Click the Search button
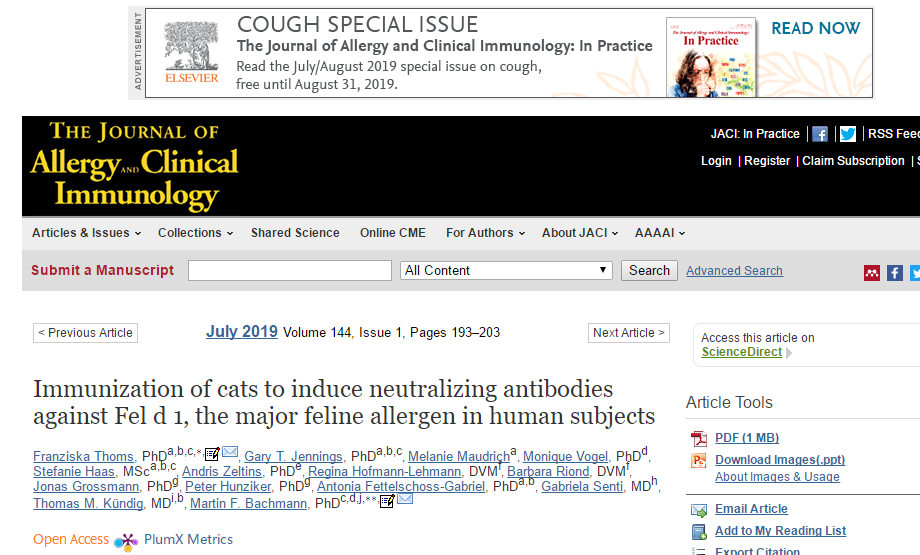The width and height of the screenshot is (920, 555). pyautogui.click(x=649, y=270)
